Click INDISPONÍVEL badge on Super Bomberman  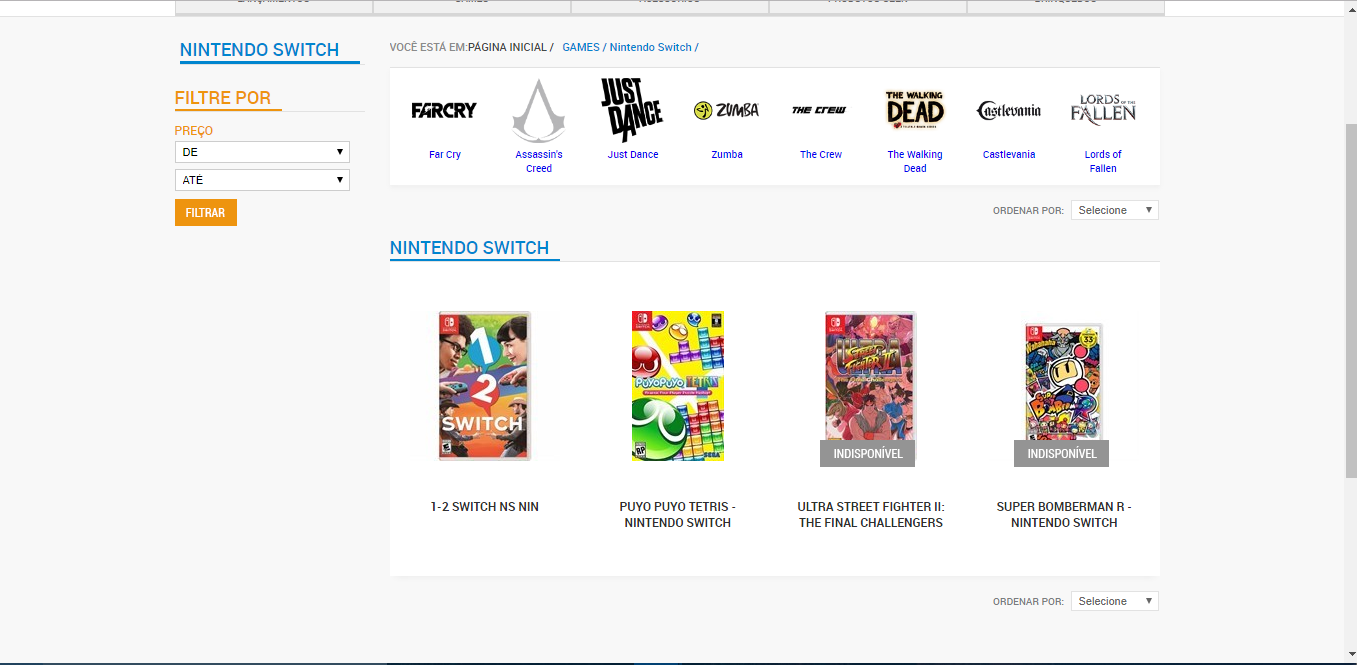click(1062, 454)
